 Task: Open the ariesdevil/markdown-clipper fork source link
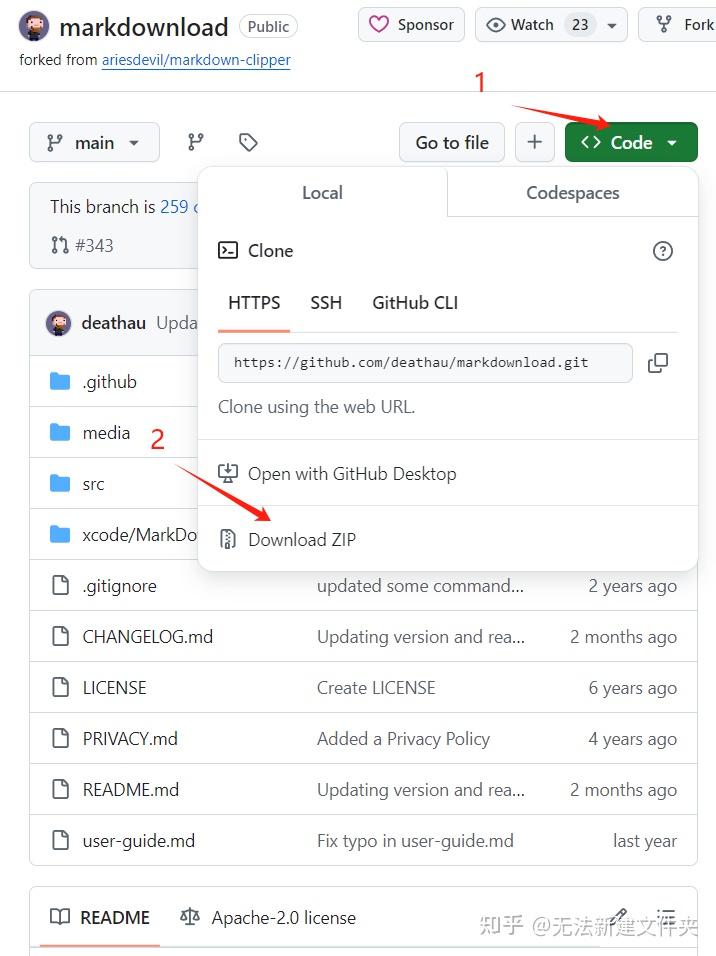coord(196,60)
